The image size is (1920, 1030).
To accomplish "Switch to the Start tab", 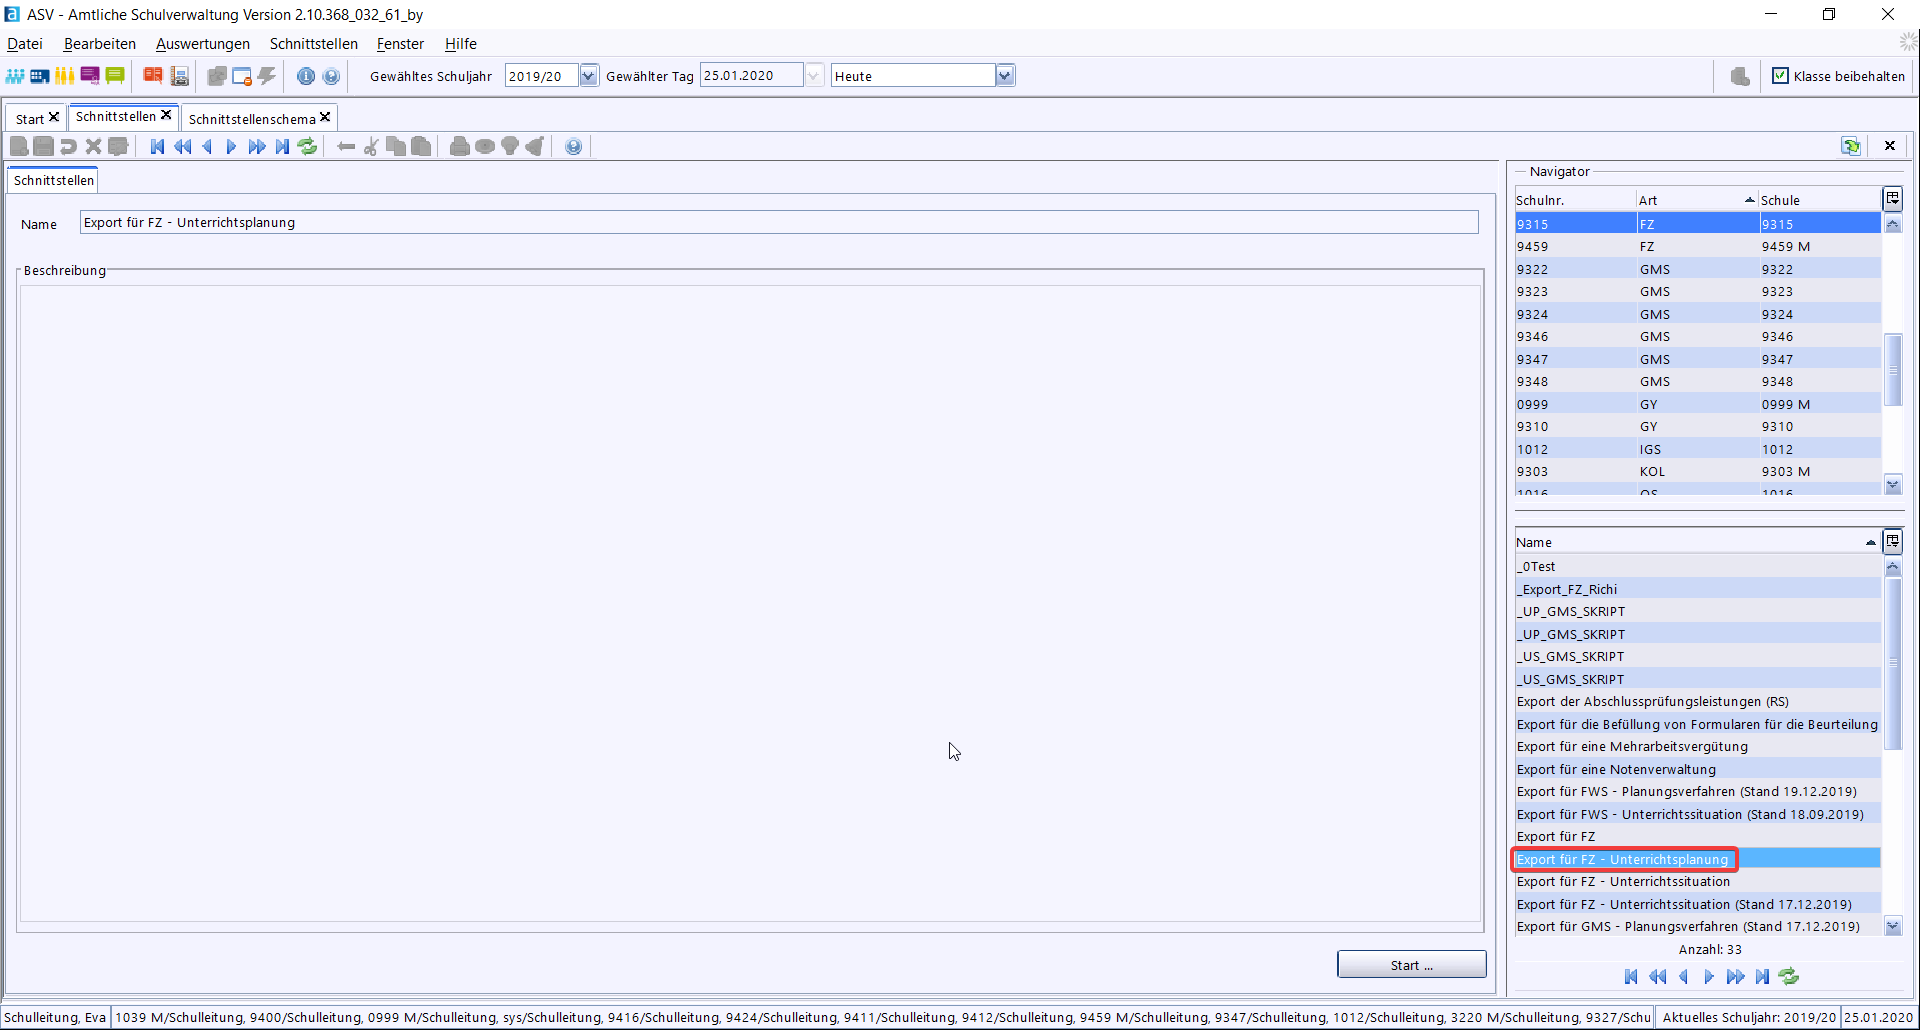I will [x=29, y=119].
